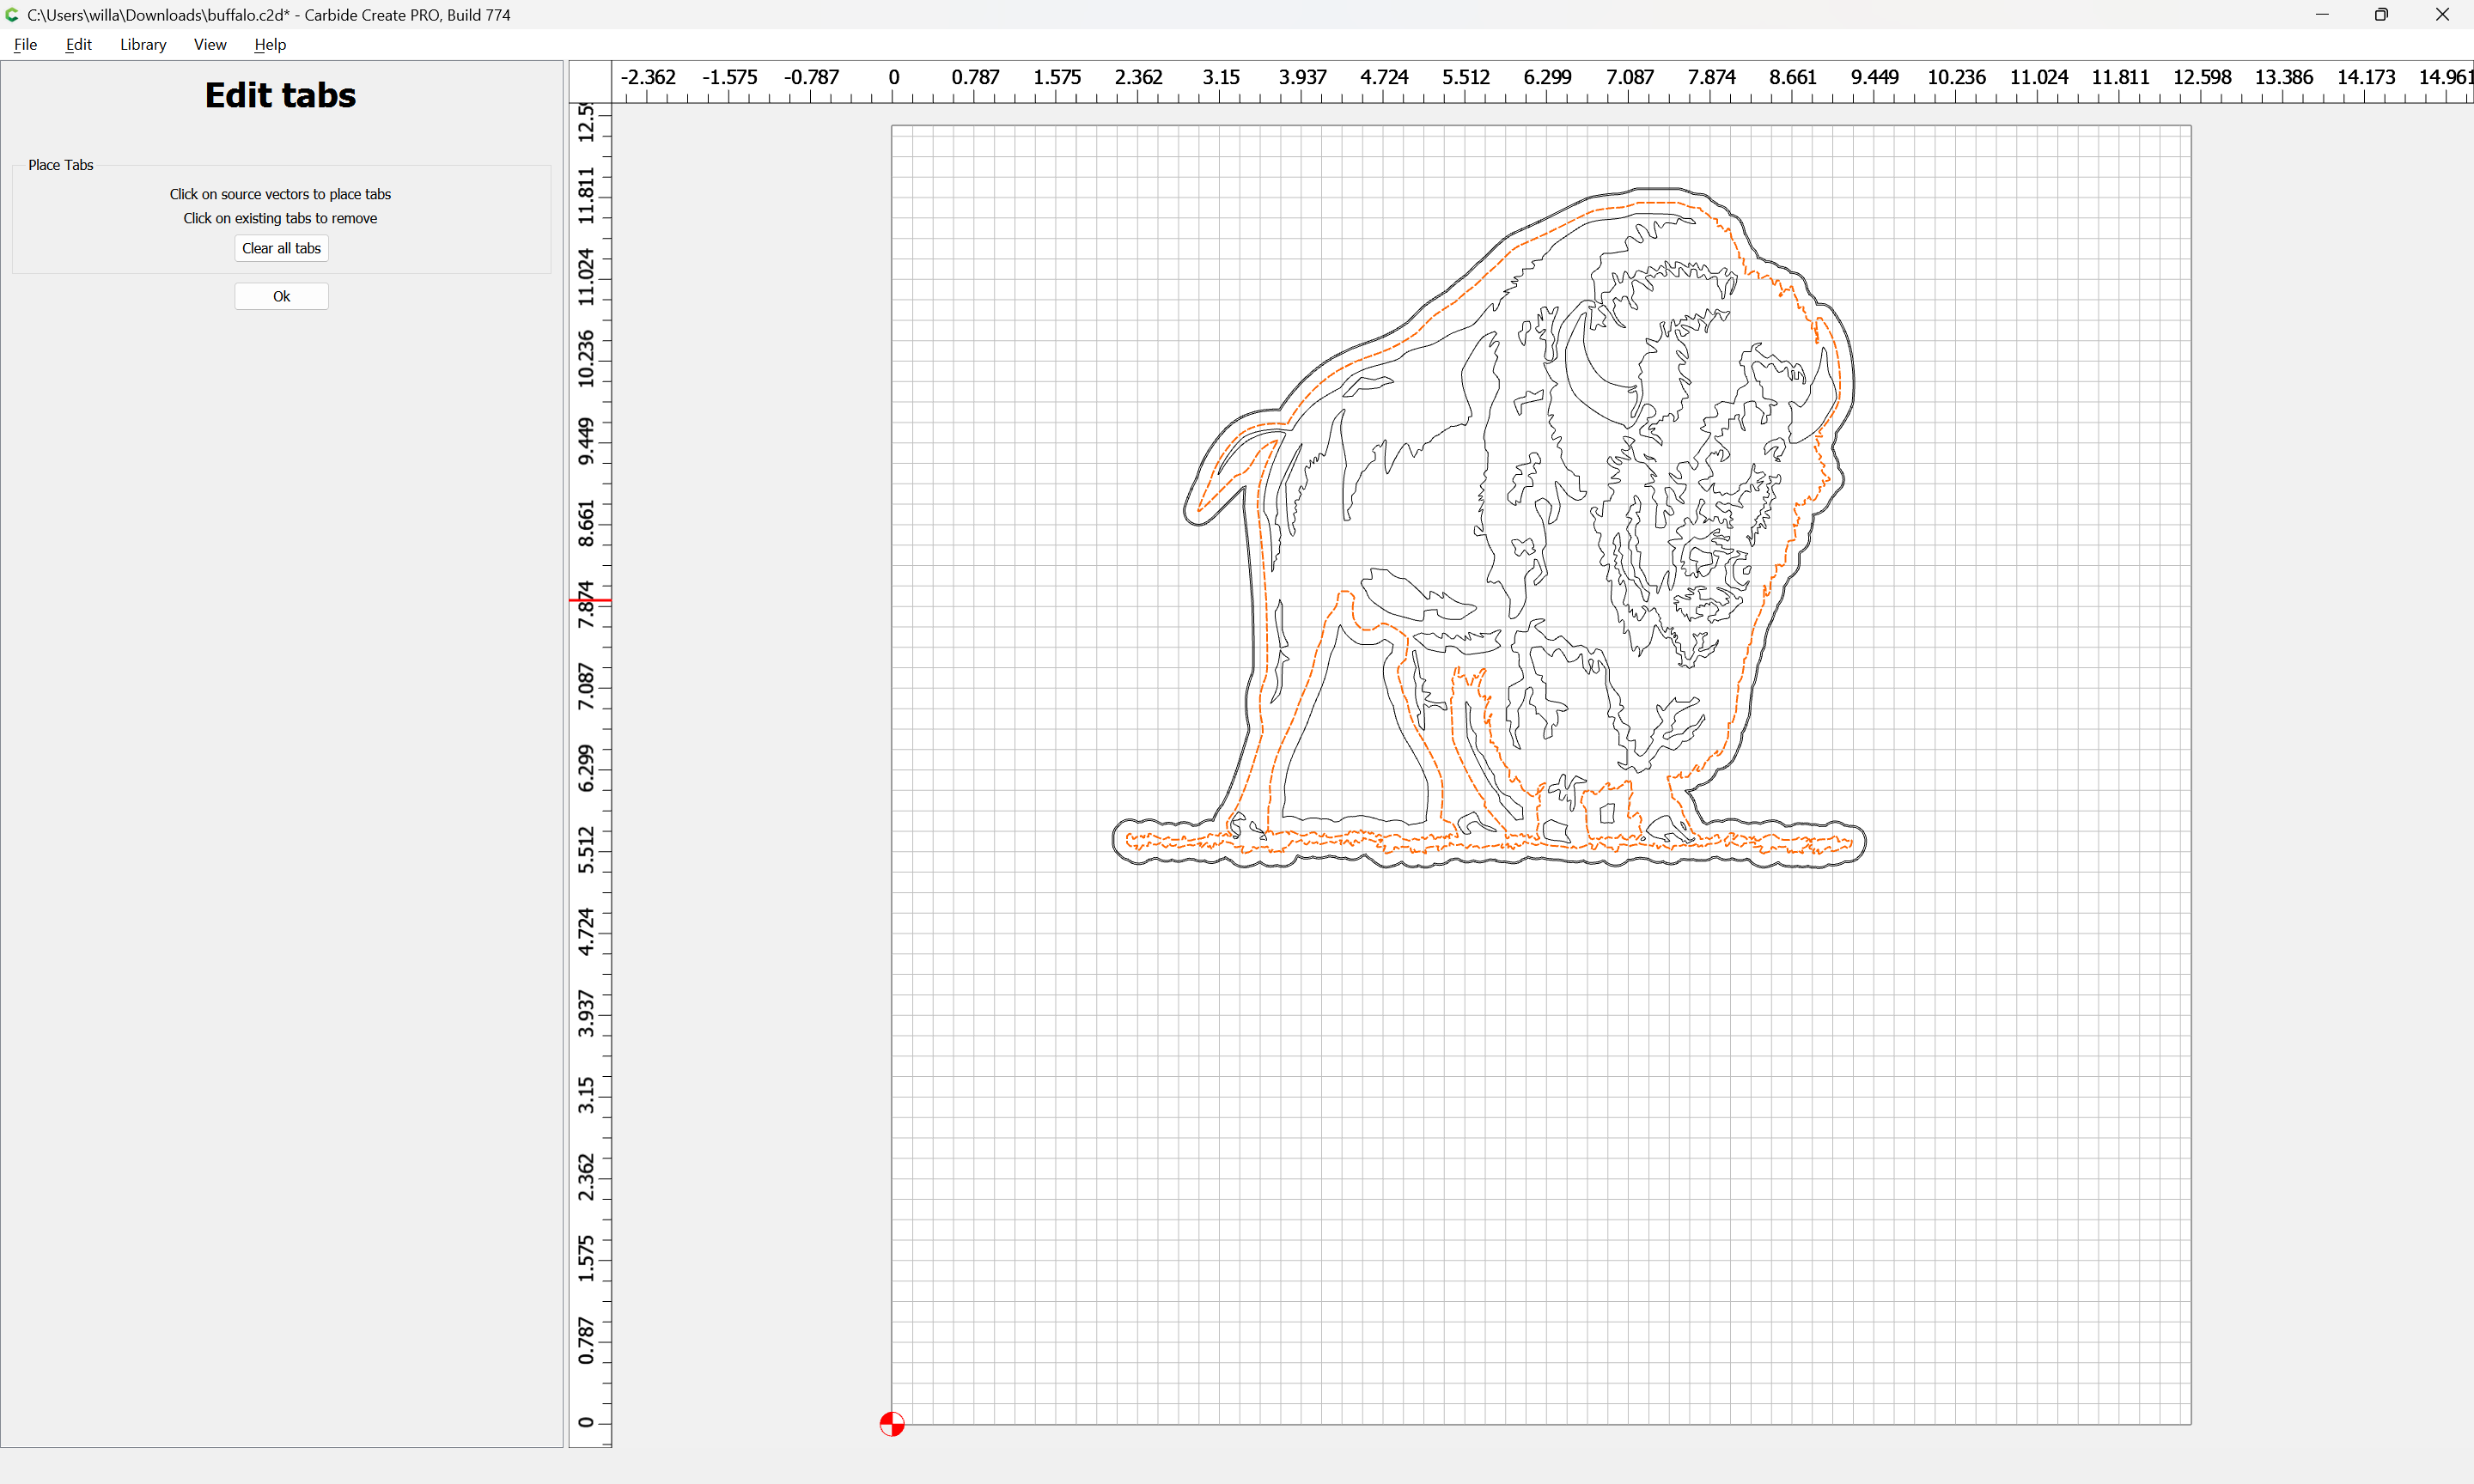Click the red origin marker on canvas
2474x1484 pixels.
coord(892,1424)
